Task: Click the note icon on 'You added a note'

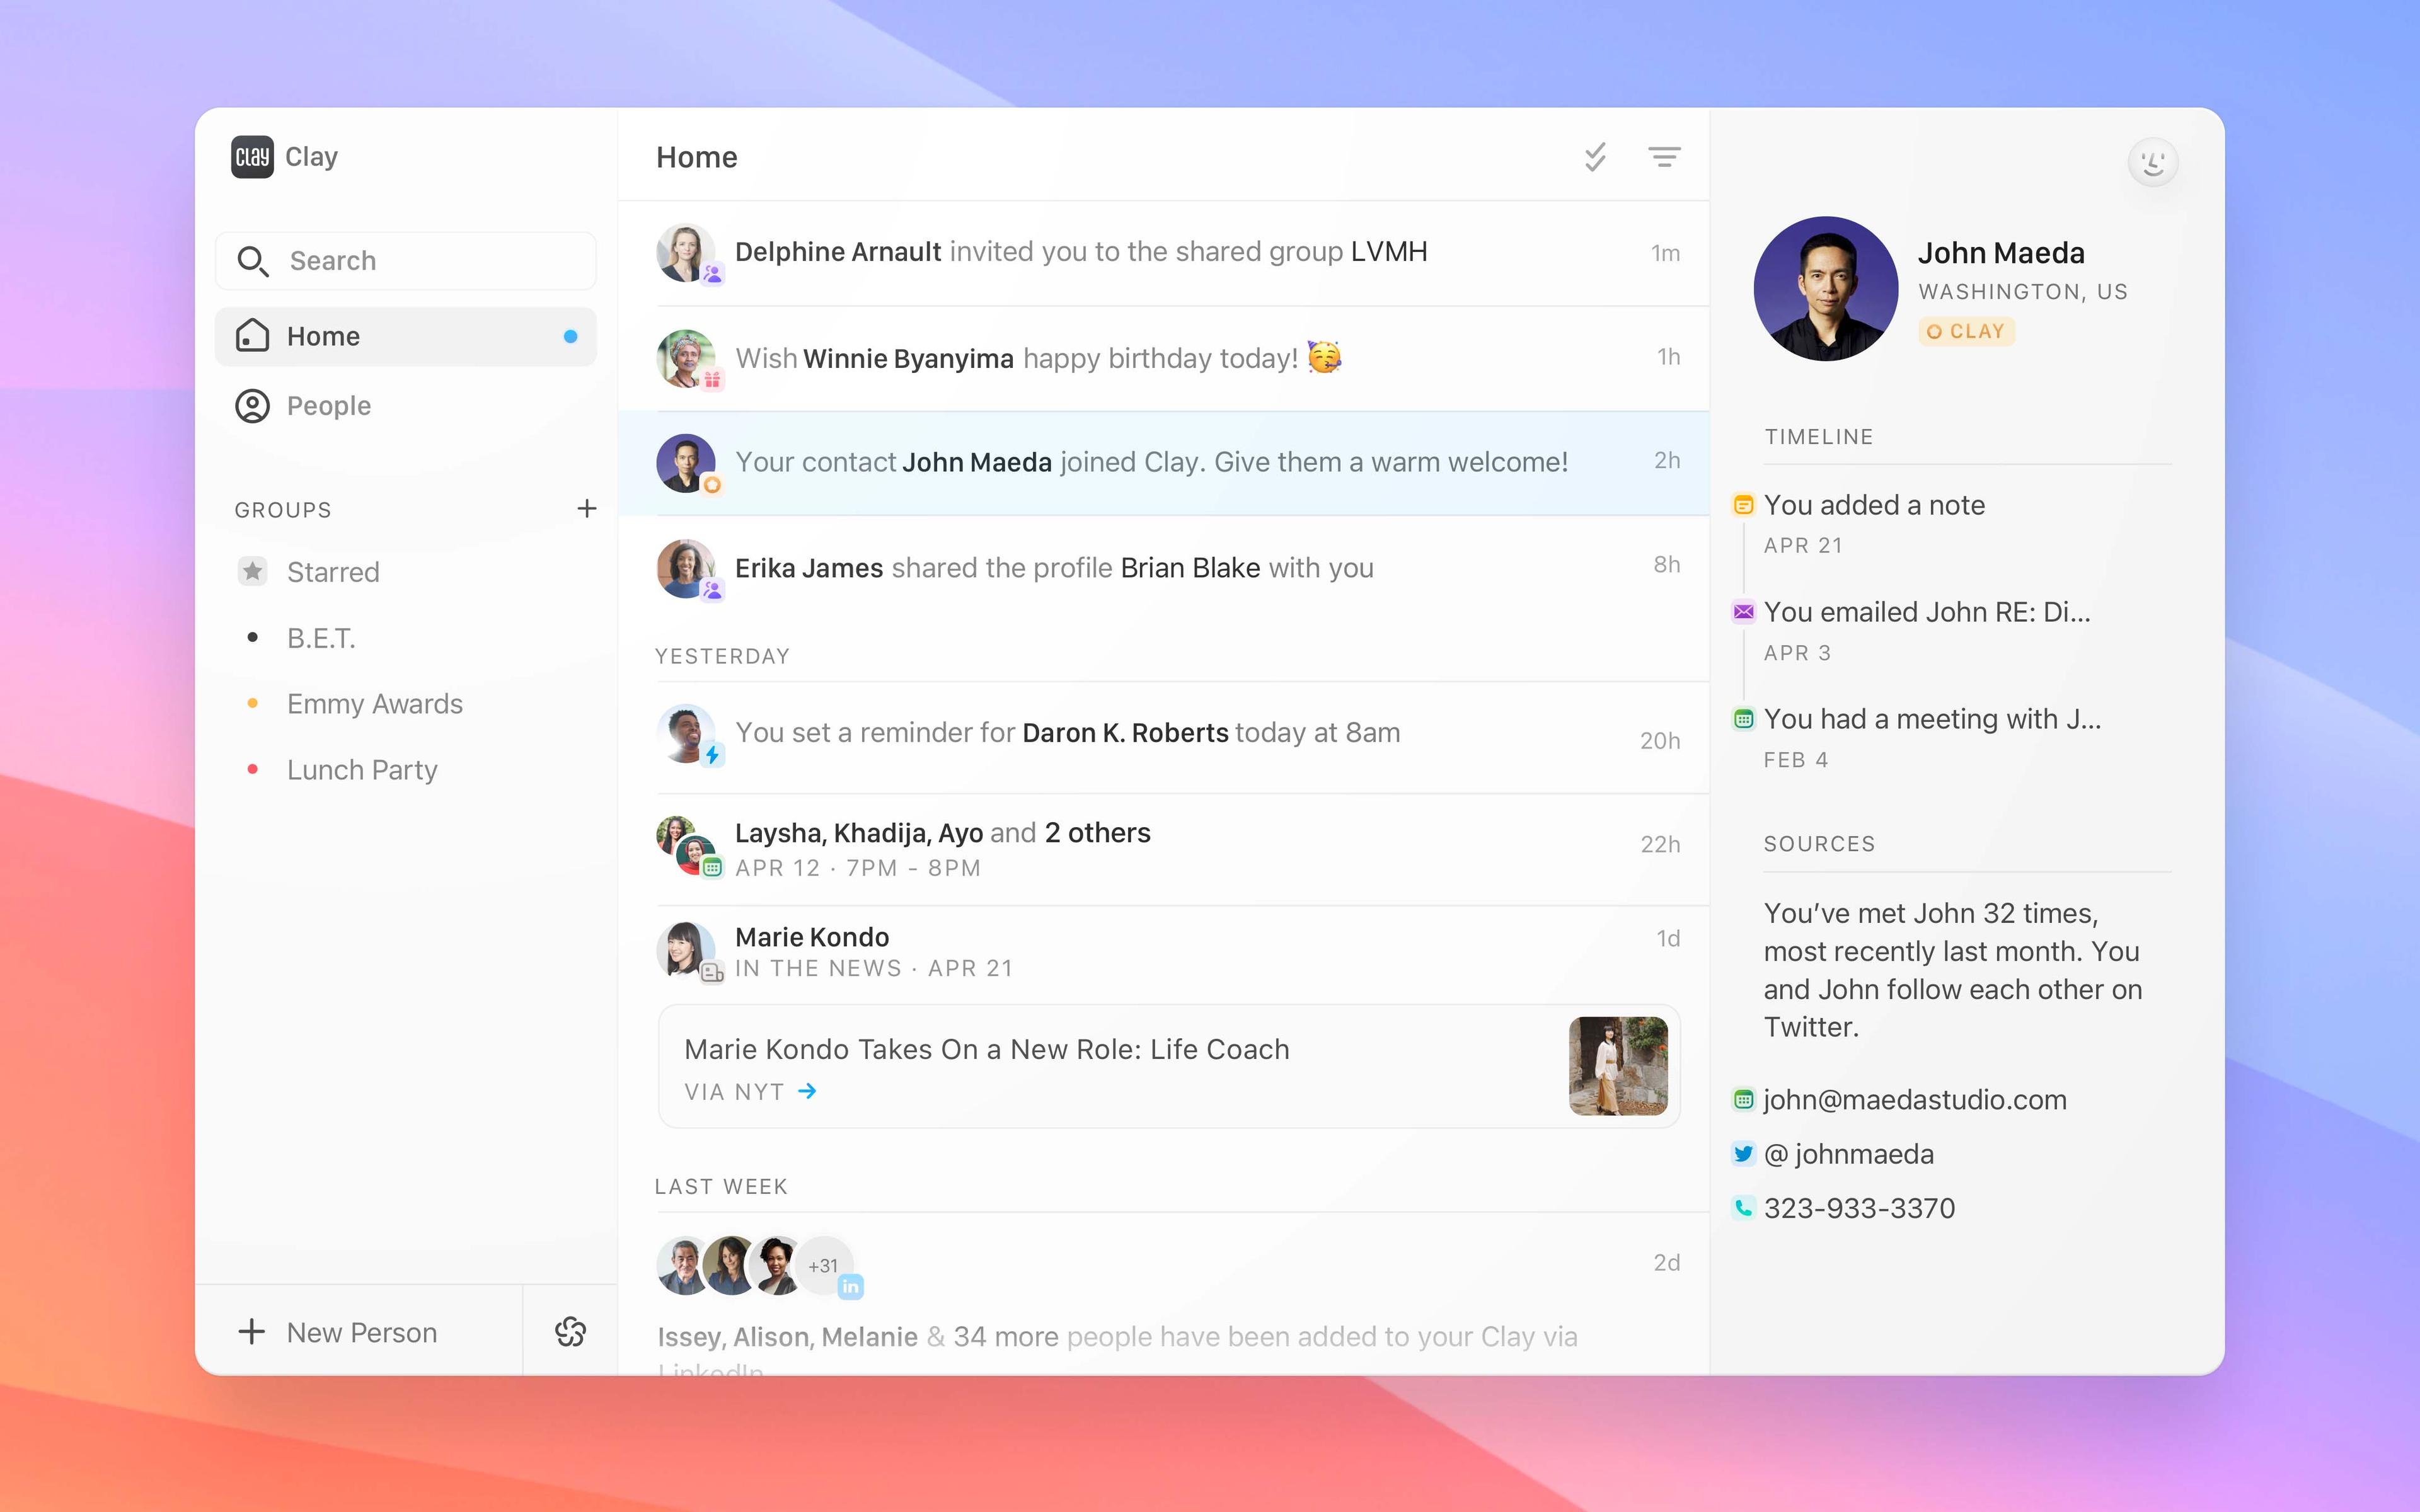Action: (1745, 505)
